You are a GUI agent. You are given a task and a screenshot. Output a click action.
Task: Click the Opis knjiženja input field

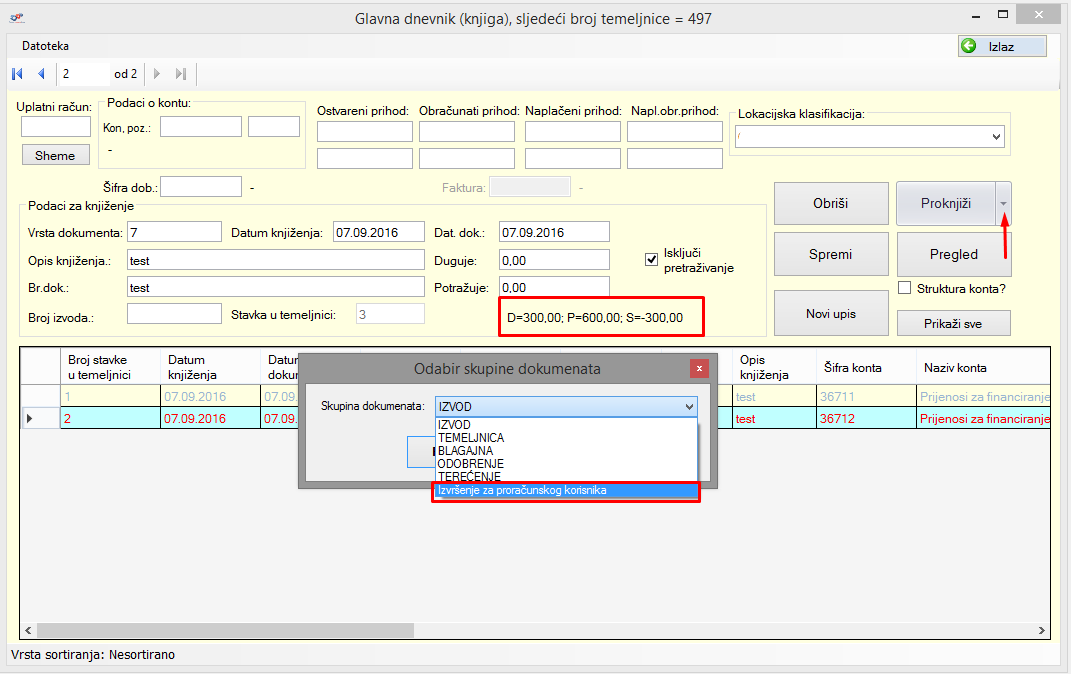pyautogui.click(x=276, y=260)
